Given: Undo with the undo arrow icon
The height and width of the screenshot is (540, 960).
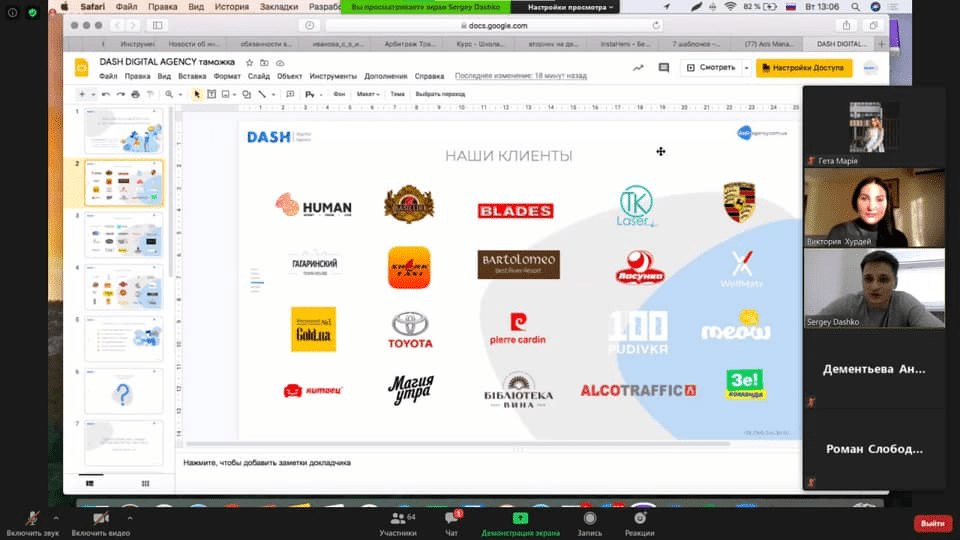Looking at the screenshot, I should coord(106,94).
